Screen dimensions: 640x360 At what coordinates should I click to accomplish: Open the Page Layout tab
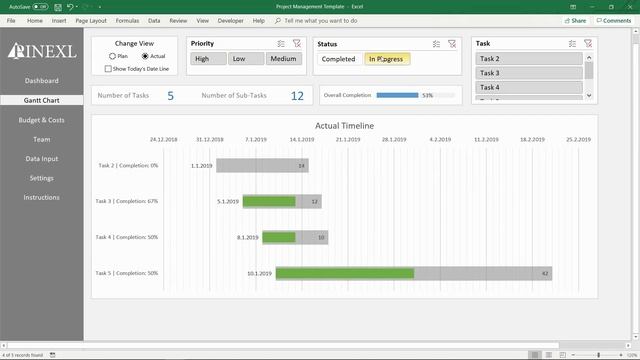point(91,20)
